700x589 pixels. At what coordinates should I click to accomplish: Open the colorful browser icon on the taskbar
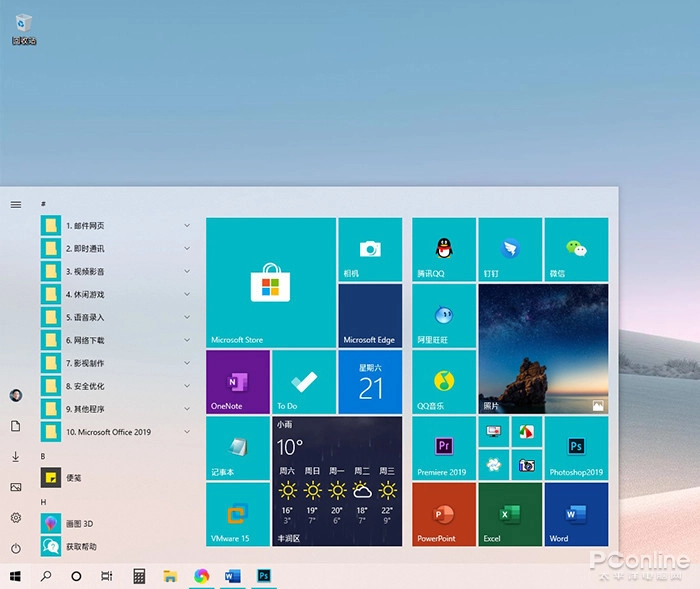[x=201, y=576]
